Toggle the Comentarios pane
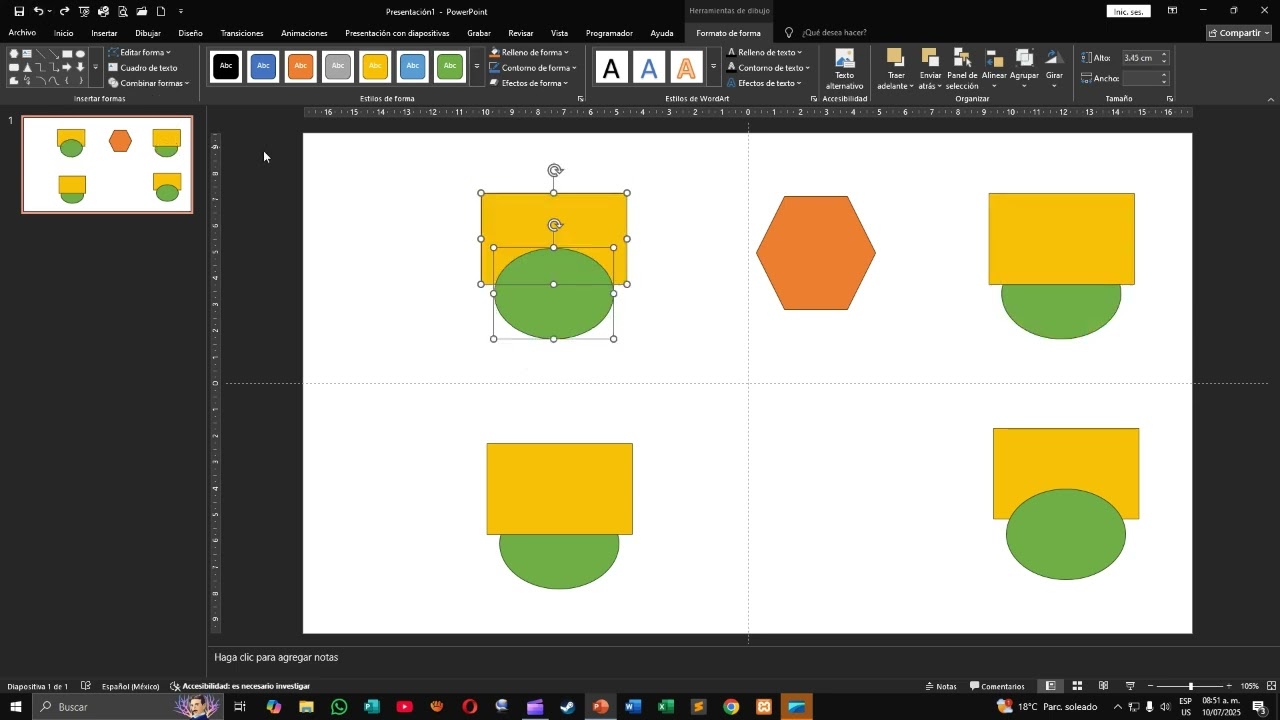Viewport: 1280px width, 720px height. pos(997,686)
